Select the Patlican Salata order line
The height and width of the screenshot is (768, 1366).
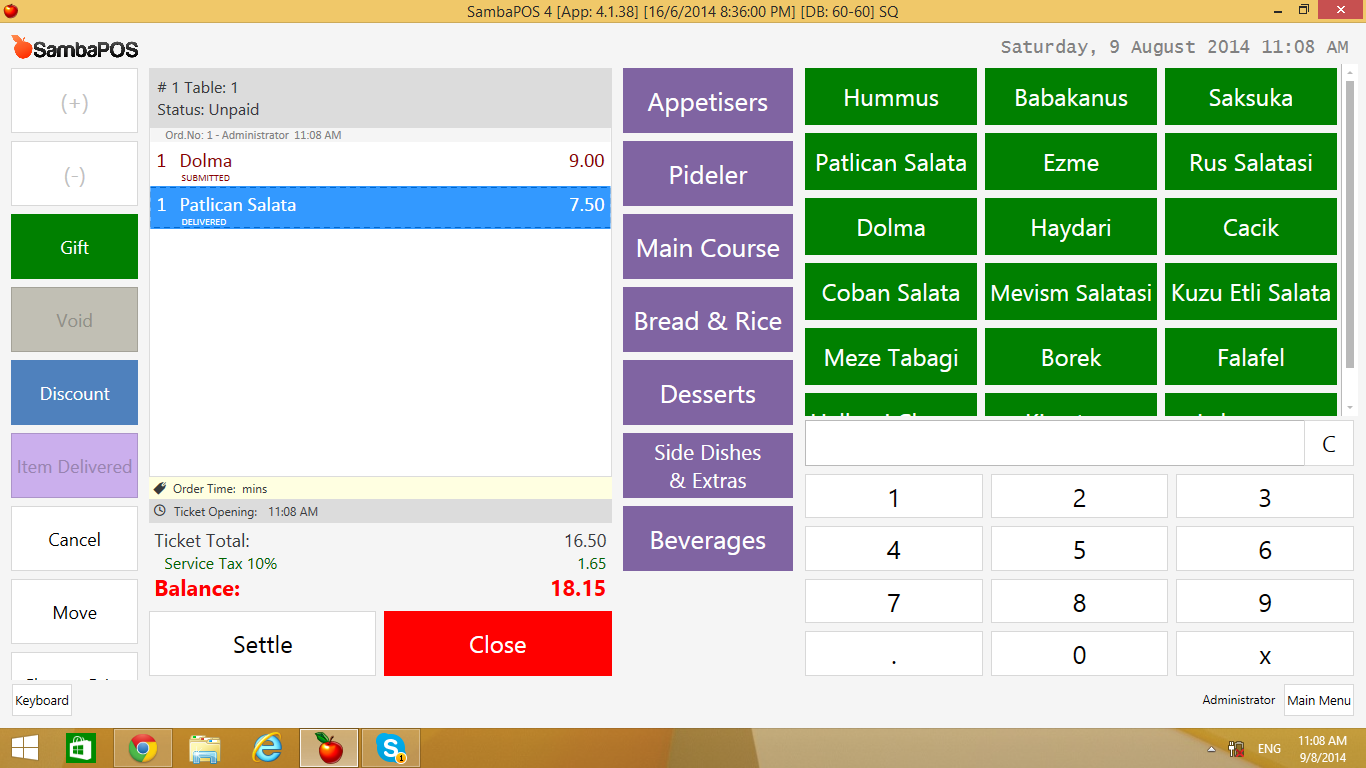click(380, 207)
